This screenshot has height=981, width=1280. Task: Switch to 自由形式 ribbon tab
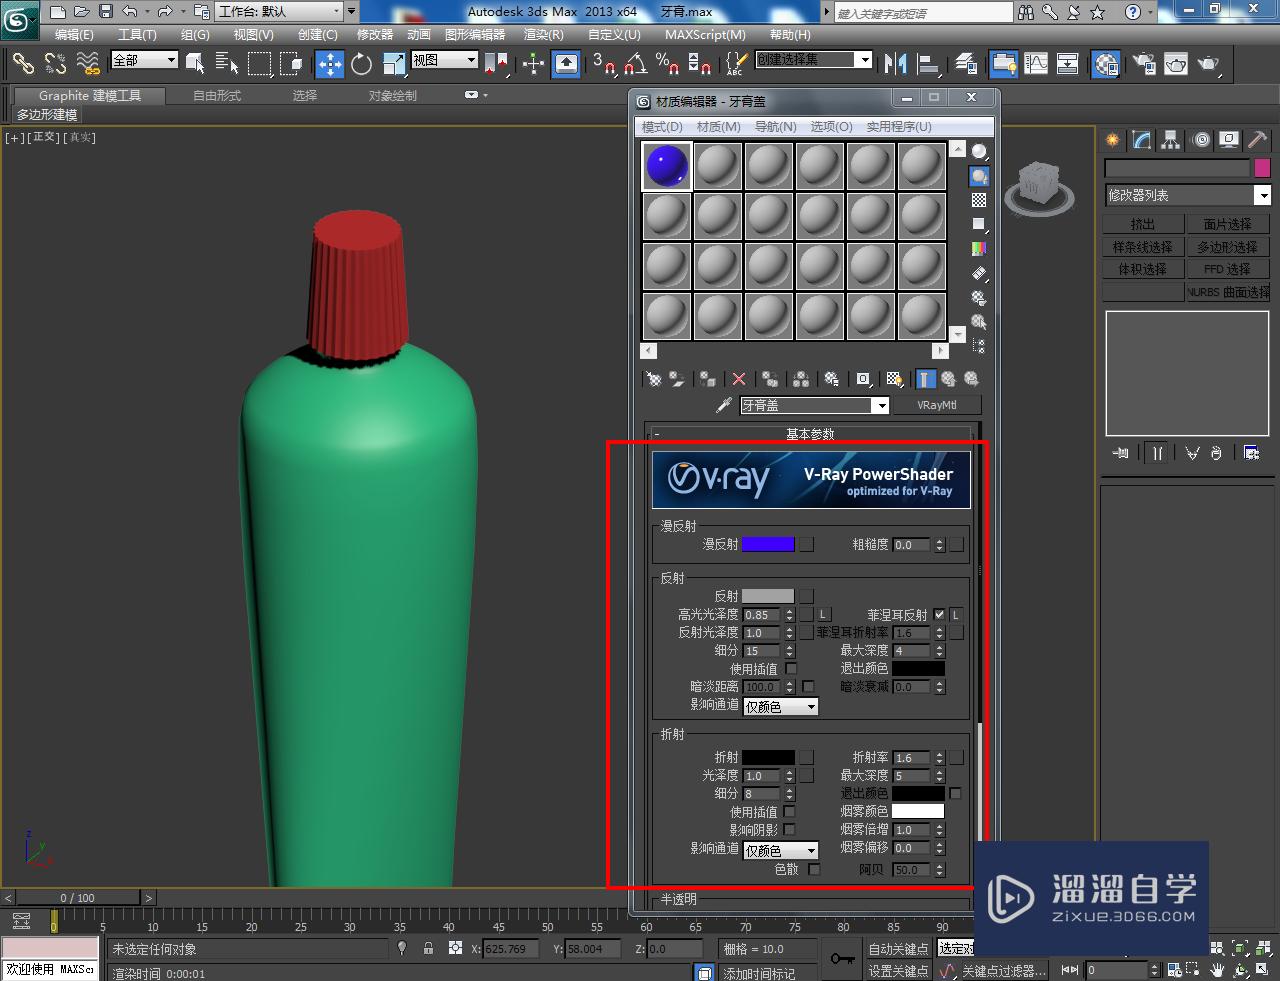pos(217,95)
